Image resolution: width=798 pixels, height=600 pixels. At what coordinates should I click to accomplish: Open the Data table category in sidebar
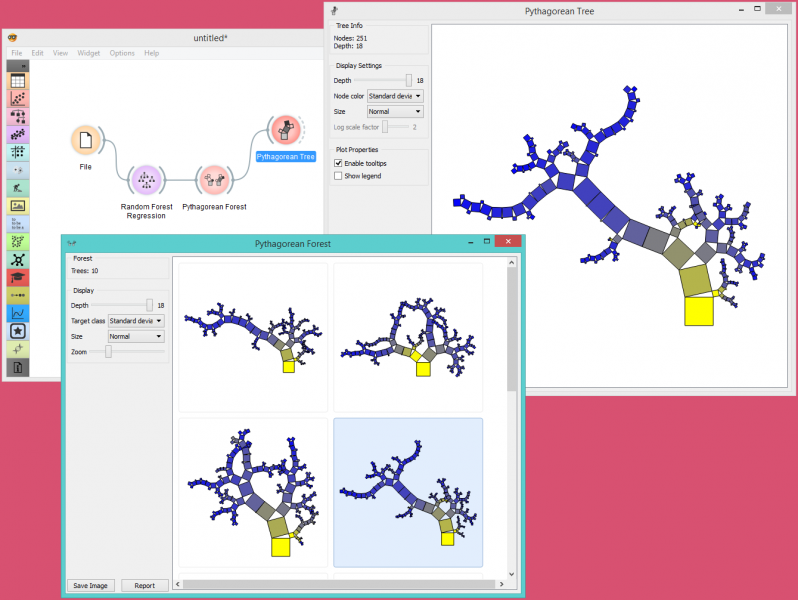[x=17, y=81]
